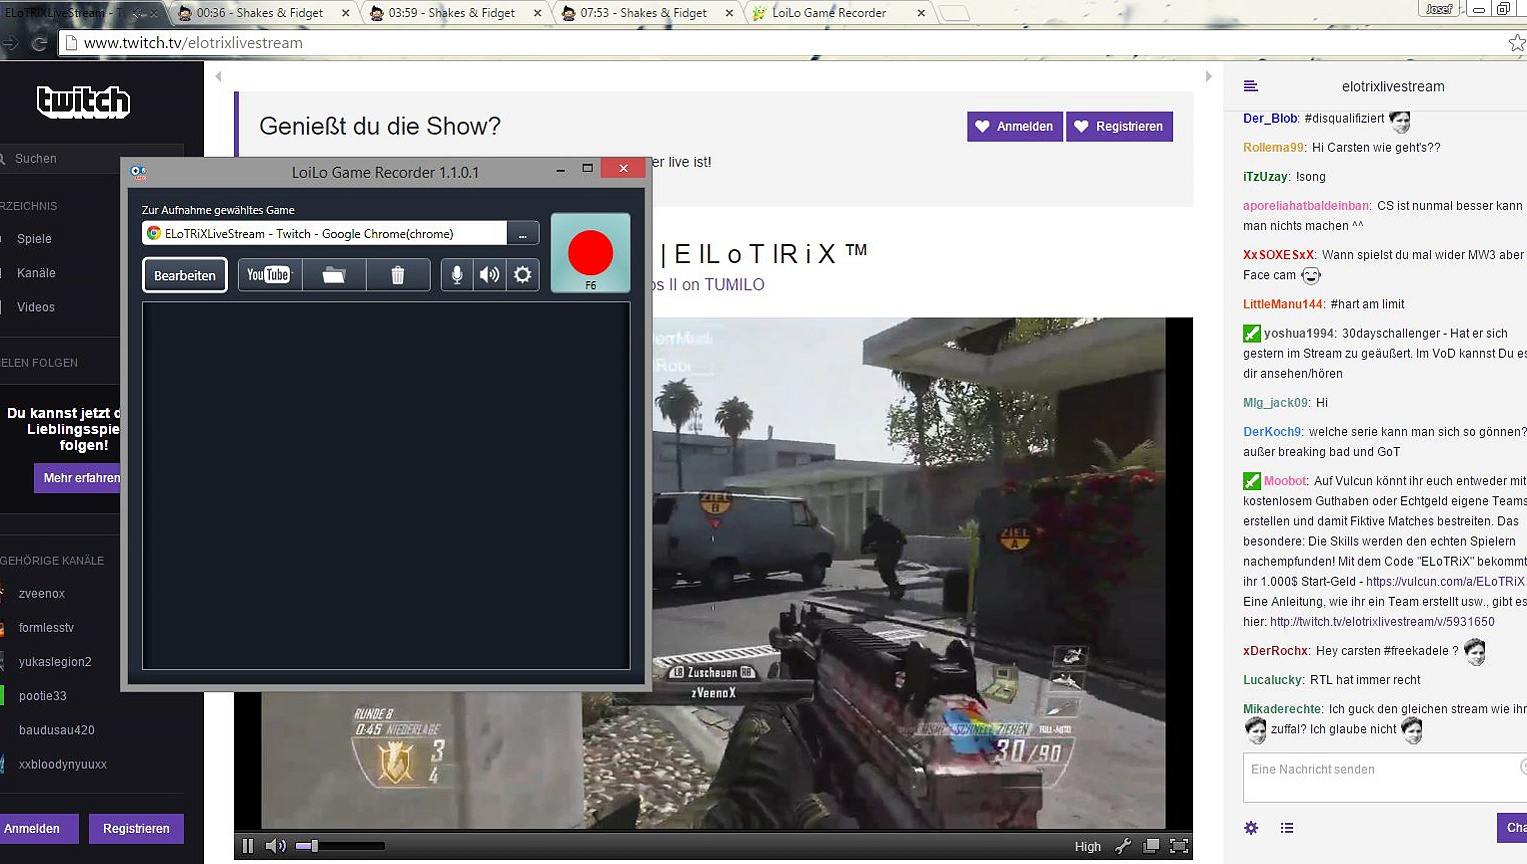Open Kanäle in Twitch sidebar
The width and height of the screenshot is (1527, 864).
coord(36,273)
